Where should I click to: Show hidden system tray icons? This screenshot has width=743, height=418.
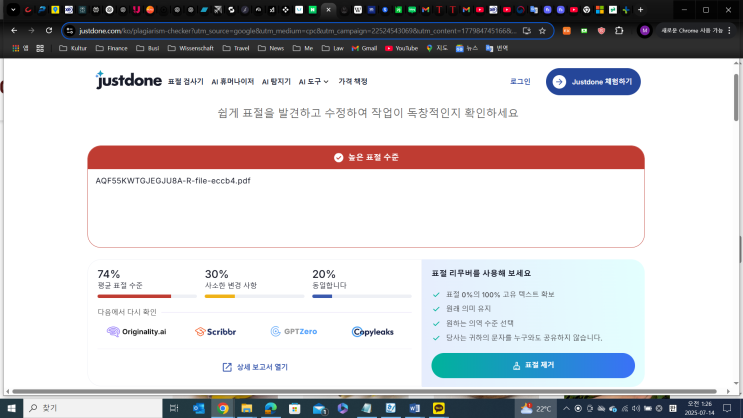pyautogui.click(x=566, y=408)
